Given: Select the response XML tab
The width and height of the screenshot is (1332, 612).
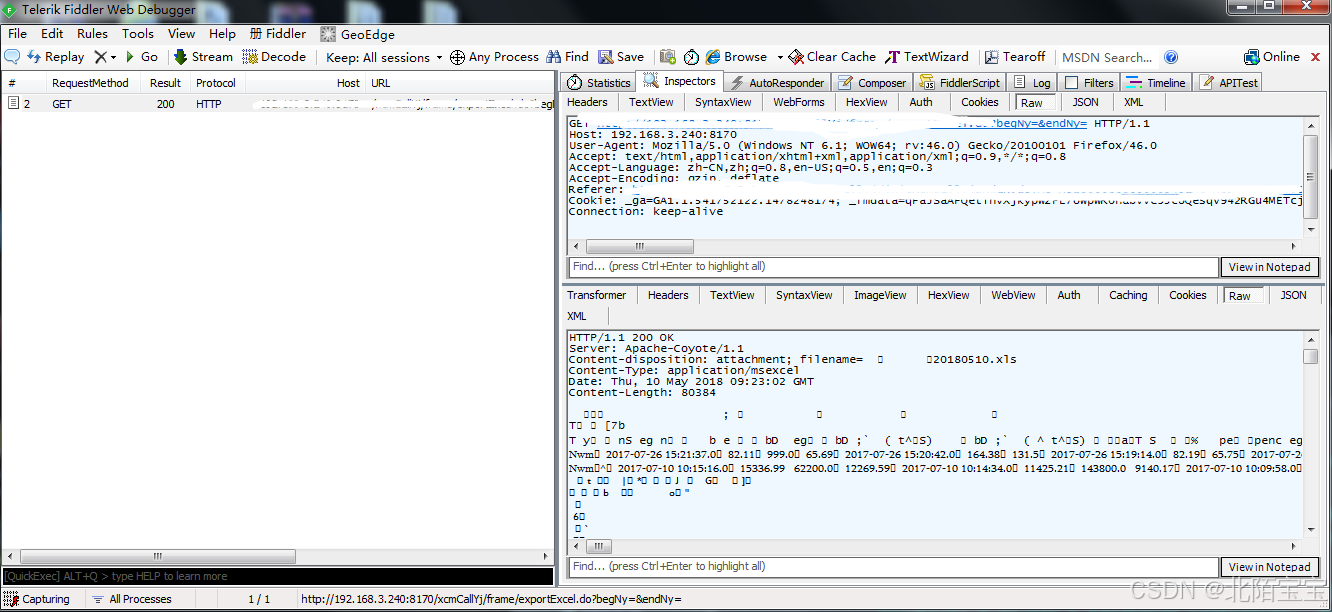Looking at the screenshot, I should tap(577, 316).
